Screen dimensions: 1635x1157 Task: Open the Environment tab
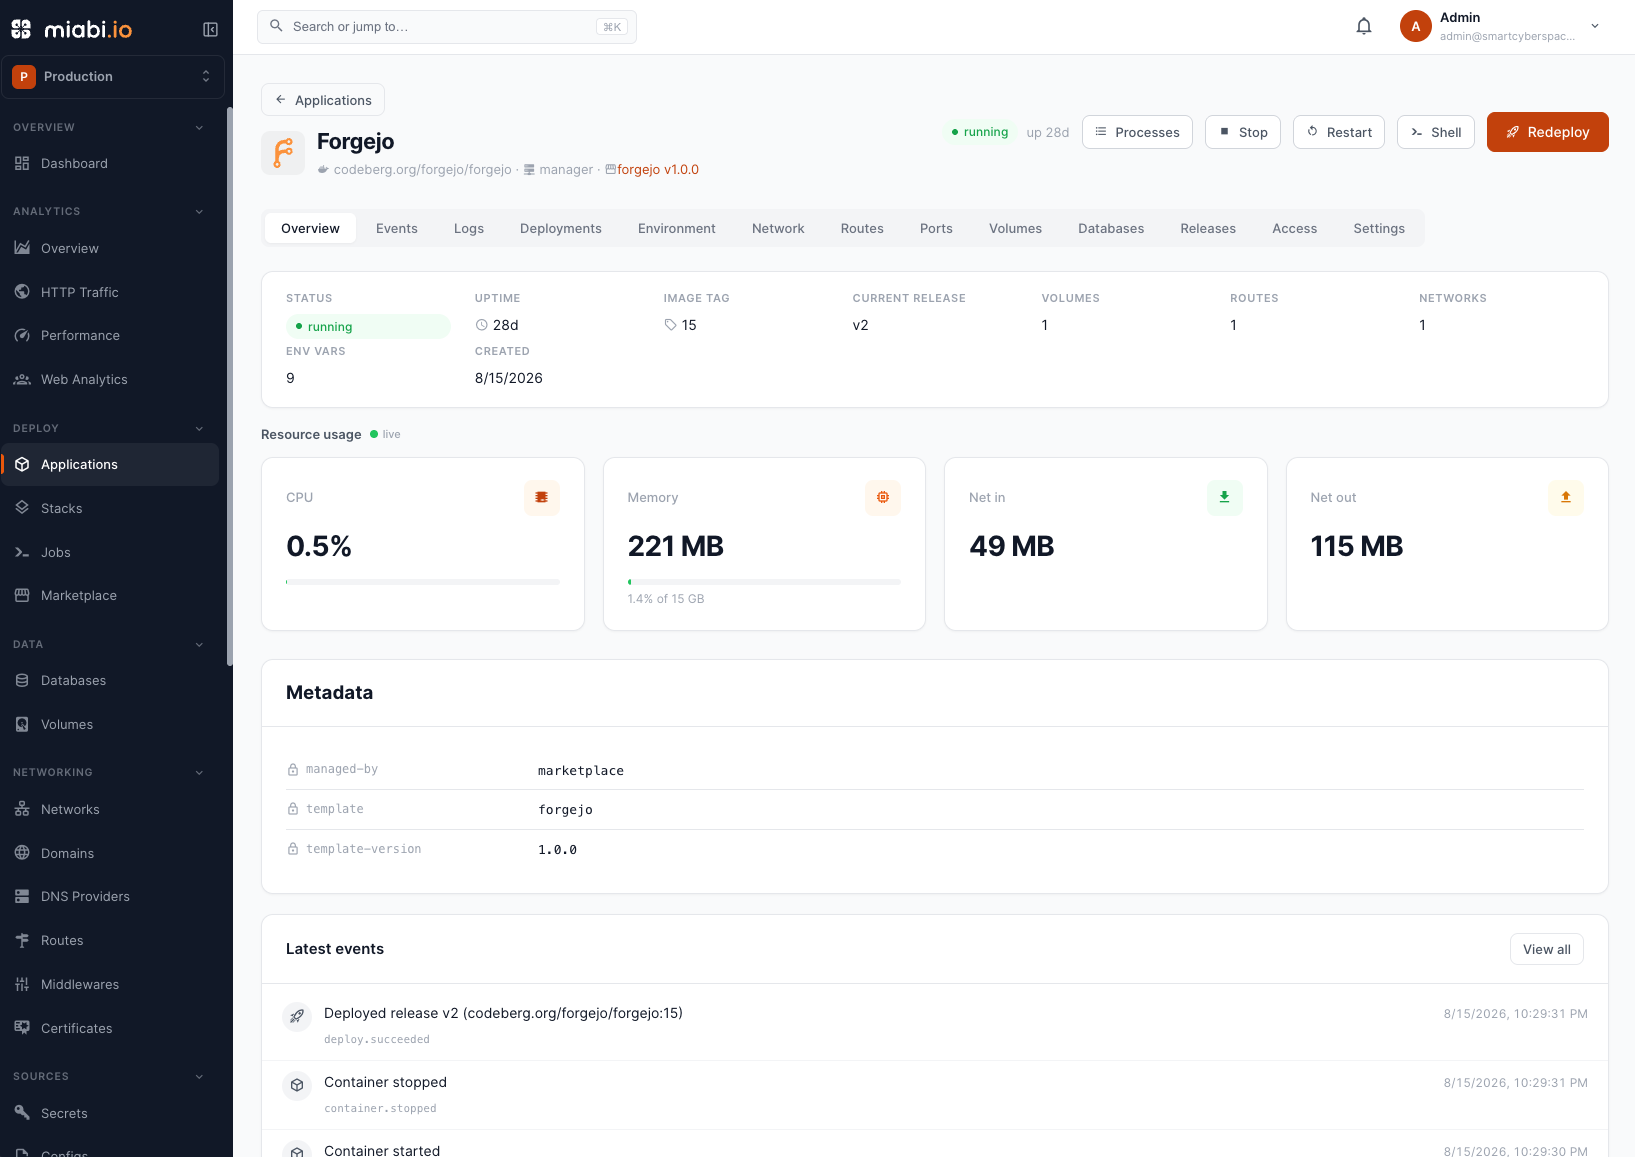(677, 228)
